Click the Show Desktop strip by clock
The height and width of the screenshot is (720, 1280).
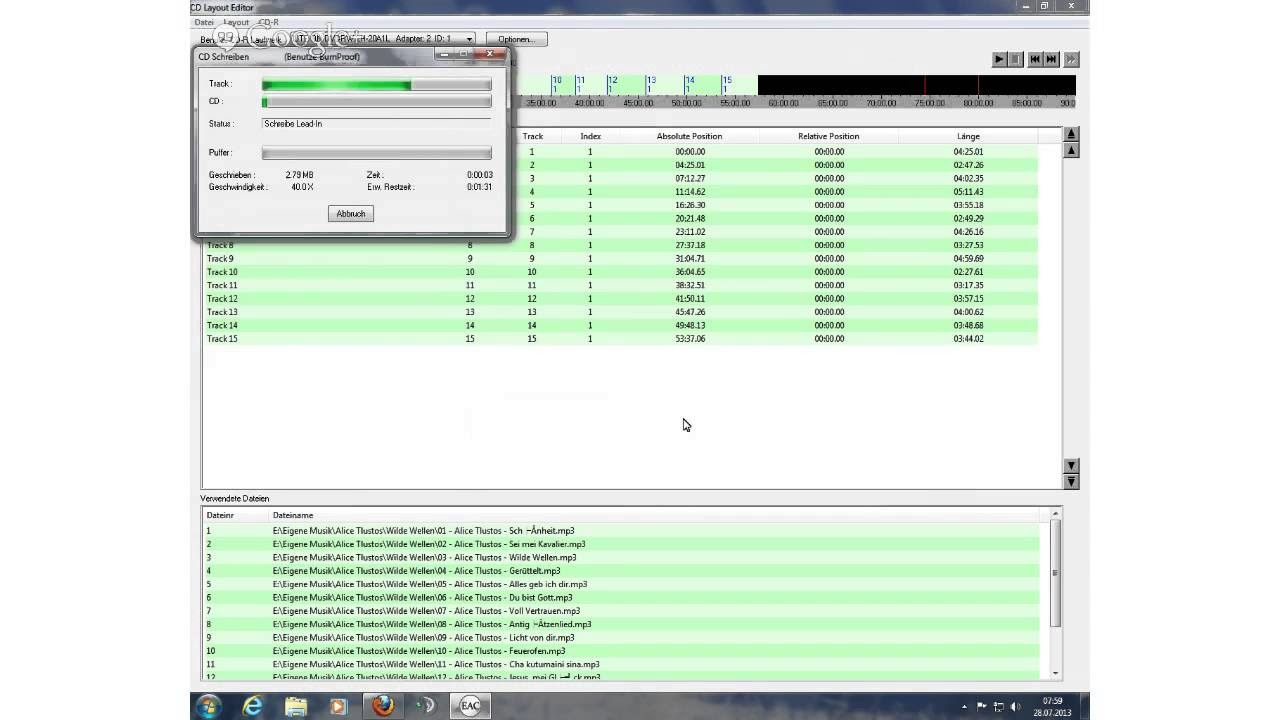(1085, 706)
